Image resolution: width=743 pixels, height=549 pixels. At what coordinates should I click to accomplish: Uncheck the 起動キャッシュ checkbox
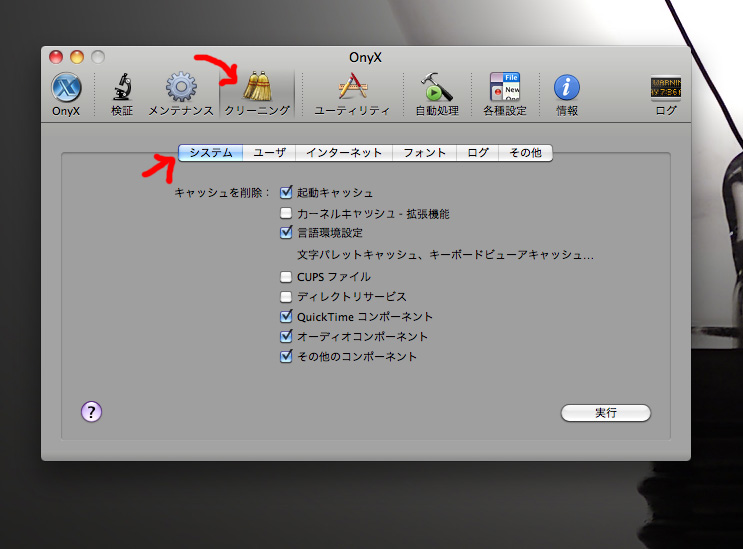point(286,192)
